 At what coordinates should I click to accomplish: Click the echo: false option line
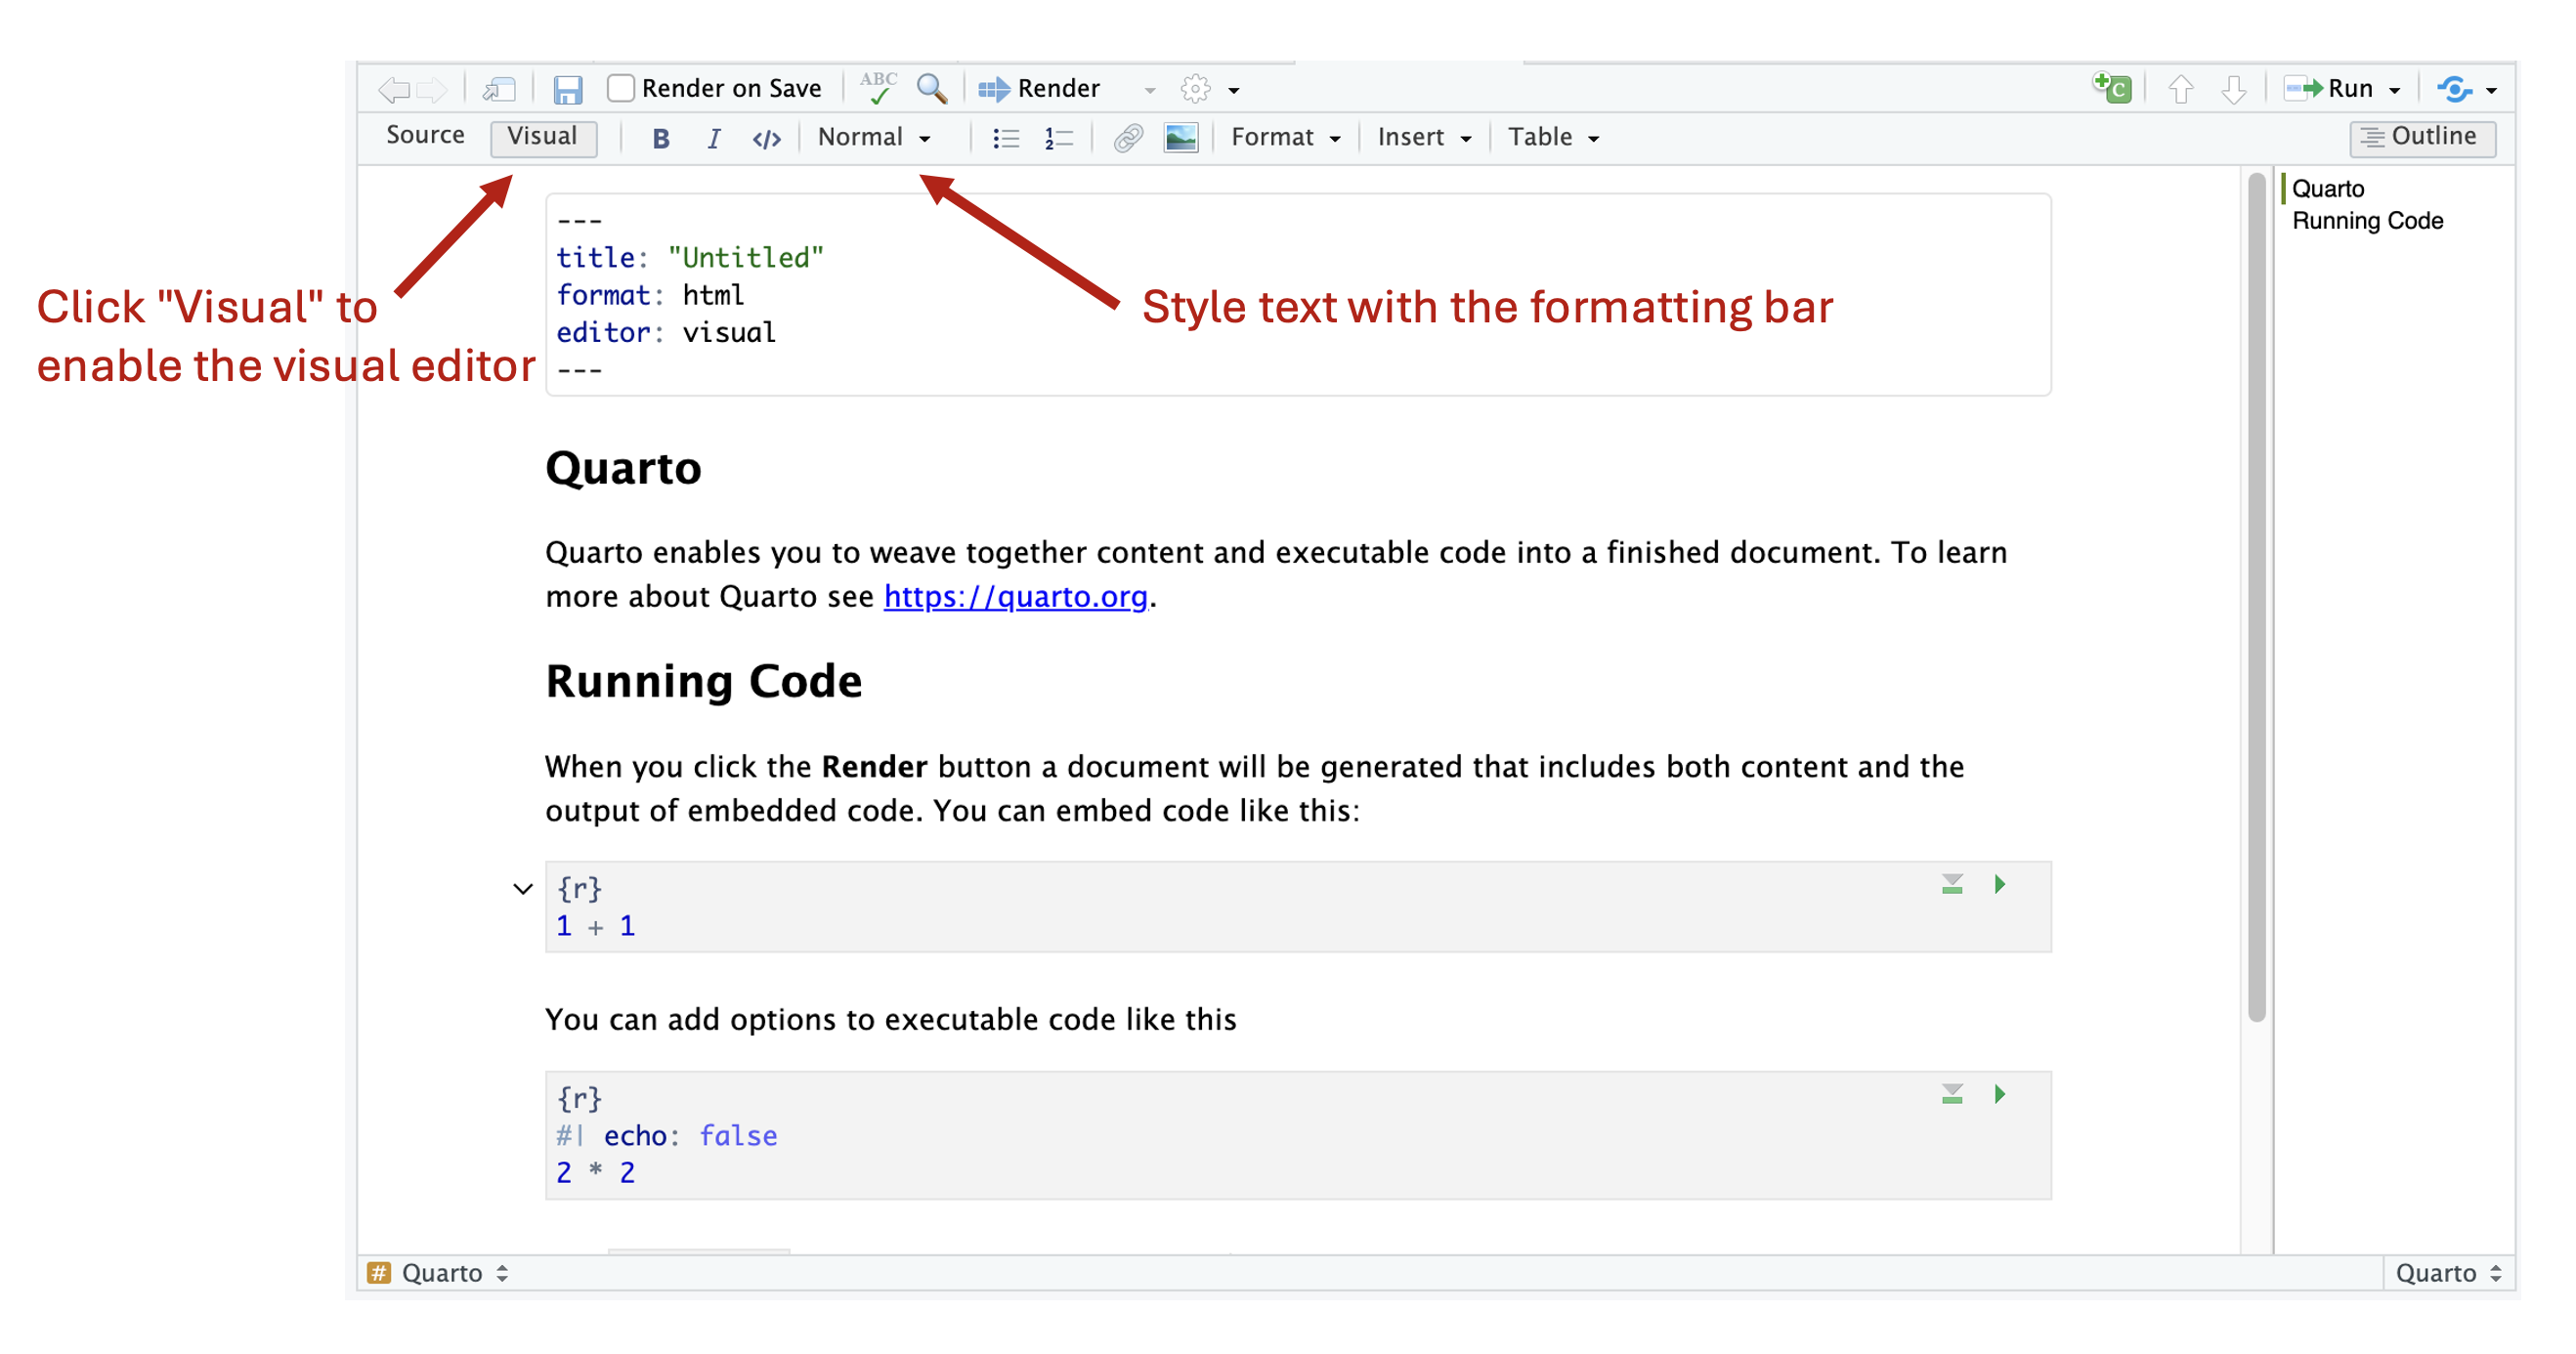pos(667,1135)
